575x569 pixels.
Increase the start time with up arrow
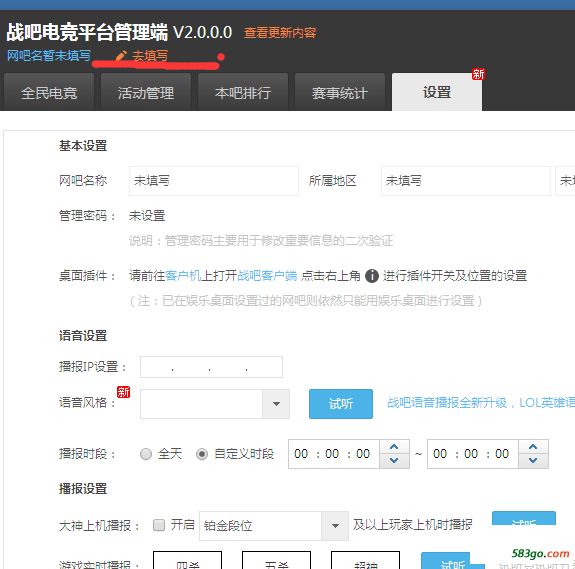394,447
